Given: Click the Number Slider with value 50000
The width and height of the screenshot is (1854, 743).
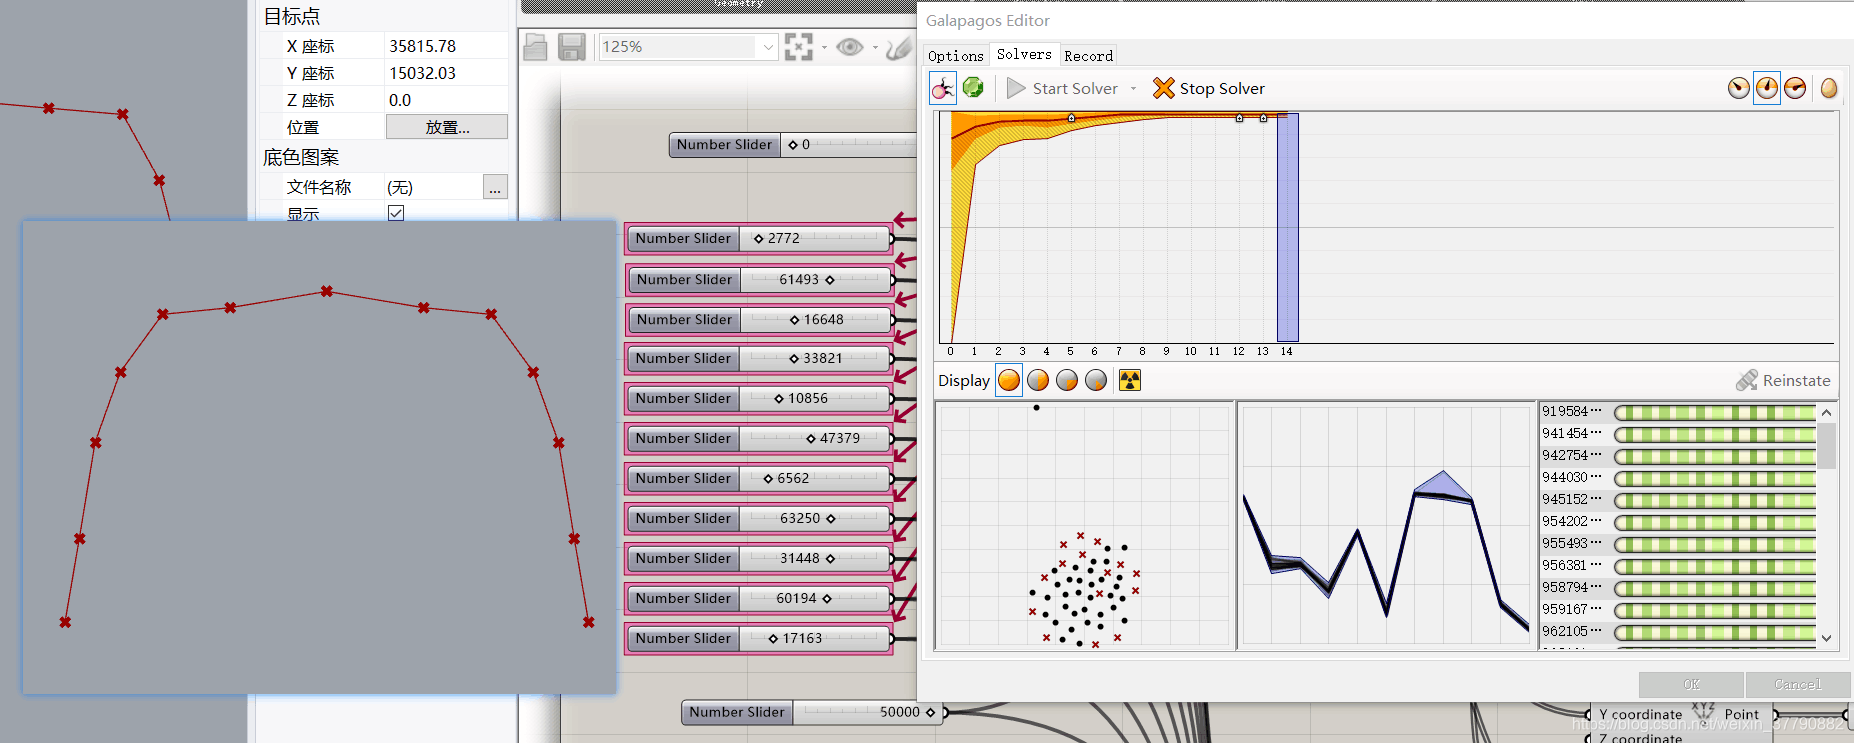Looking at the screenshot, I should 812,712.
